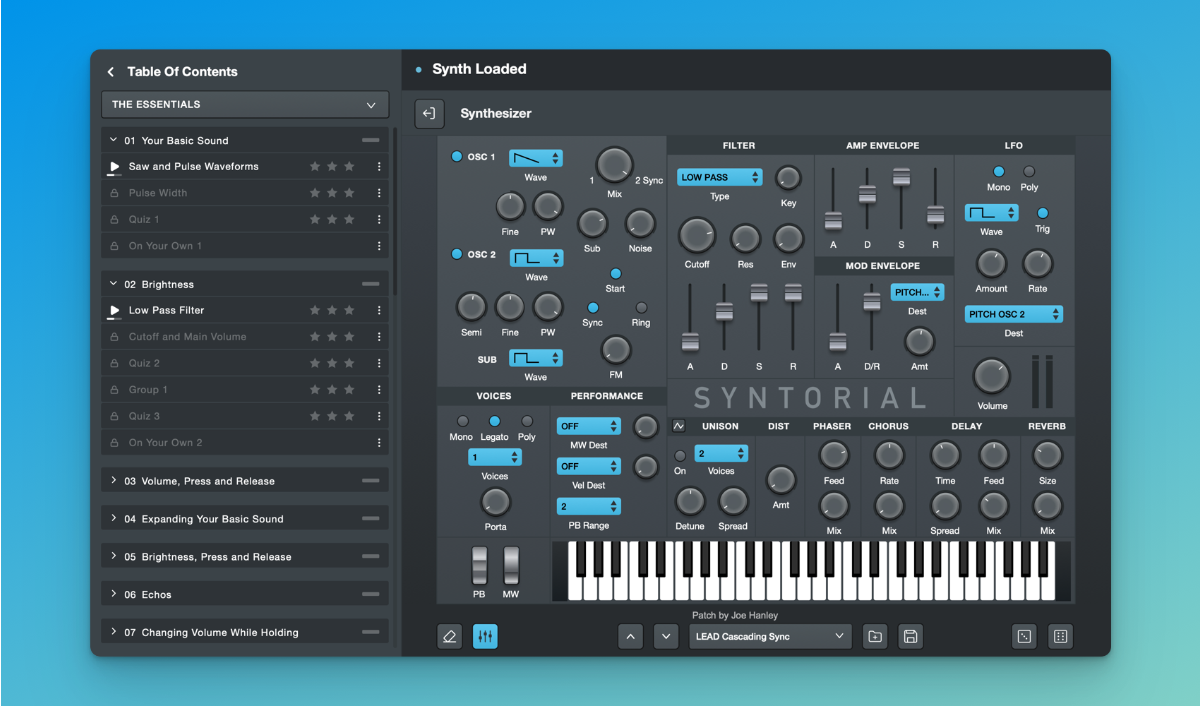Click the grid dots icon at bottom right

[x=1060, y=636]
